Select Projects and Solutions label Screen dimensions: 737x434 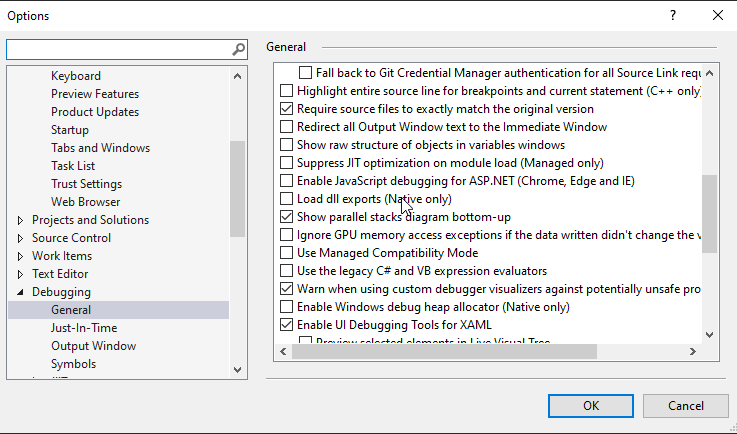90,220
